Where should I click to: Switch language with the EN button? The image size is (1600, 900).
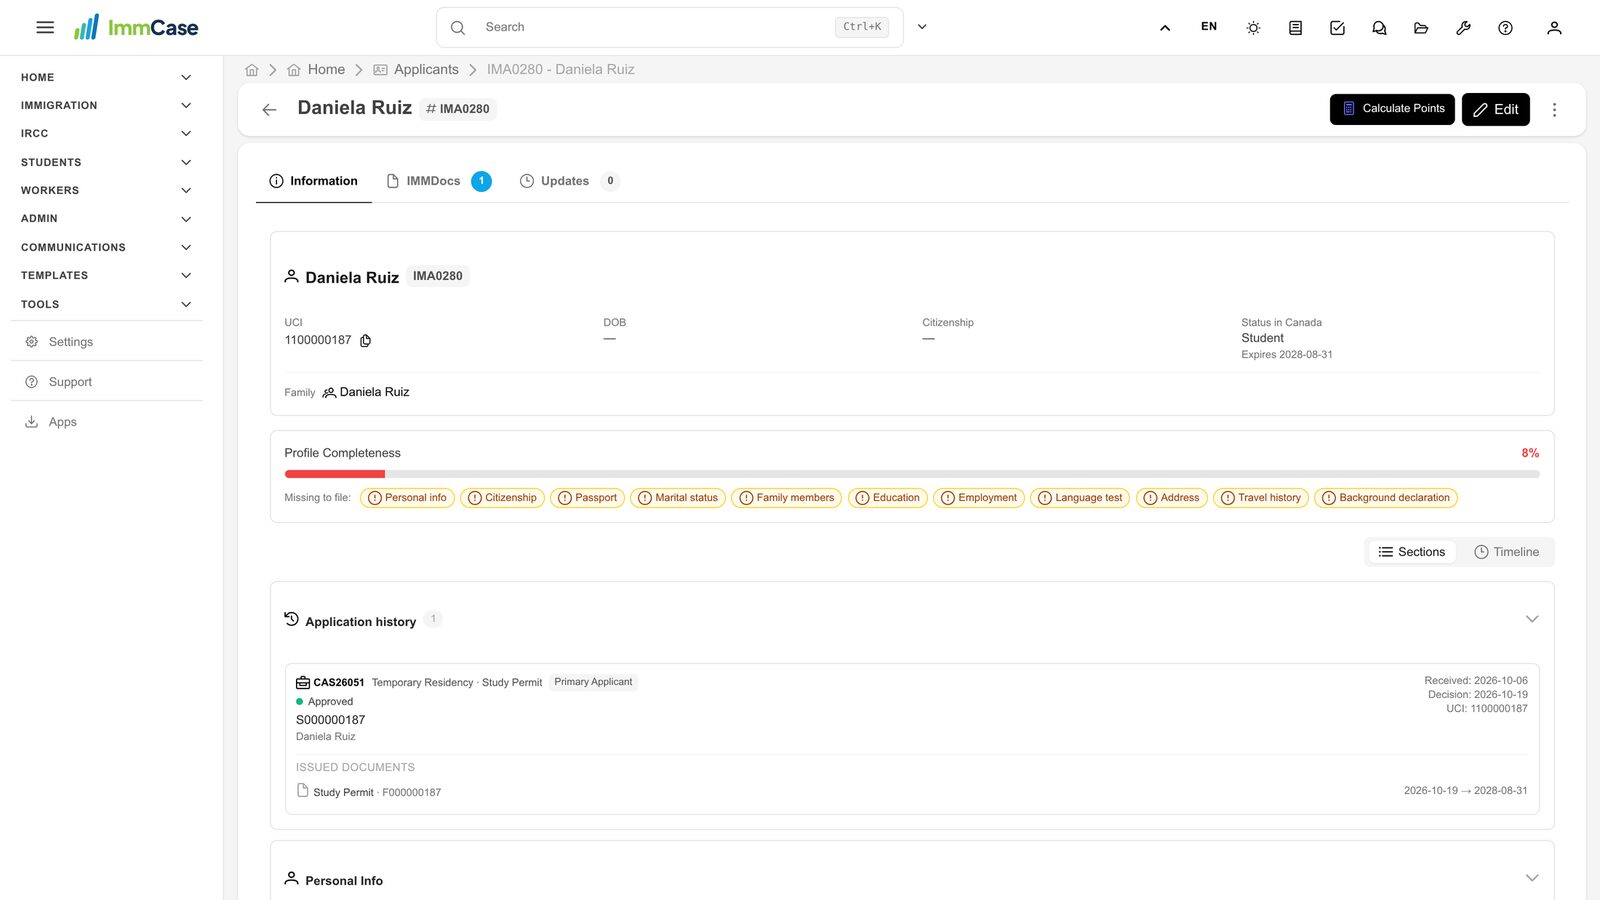1209,27
